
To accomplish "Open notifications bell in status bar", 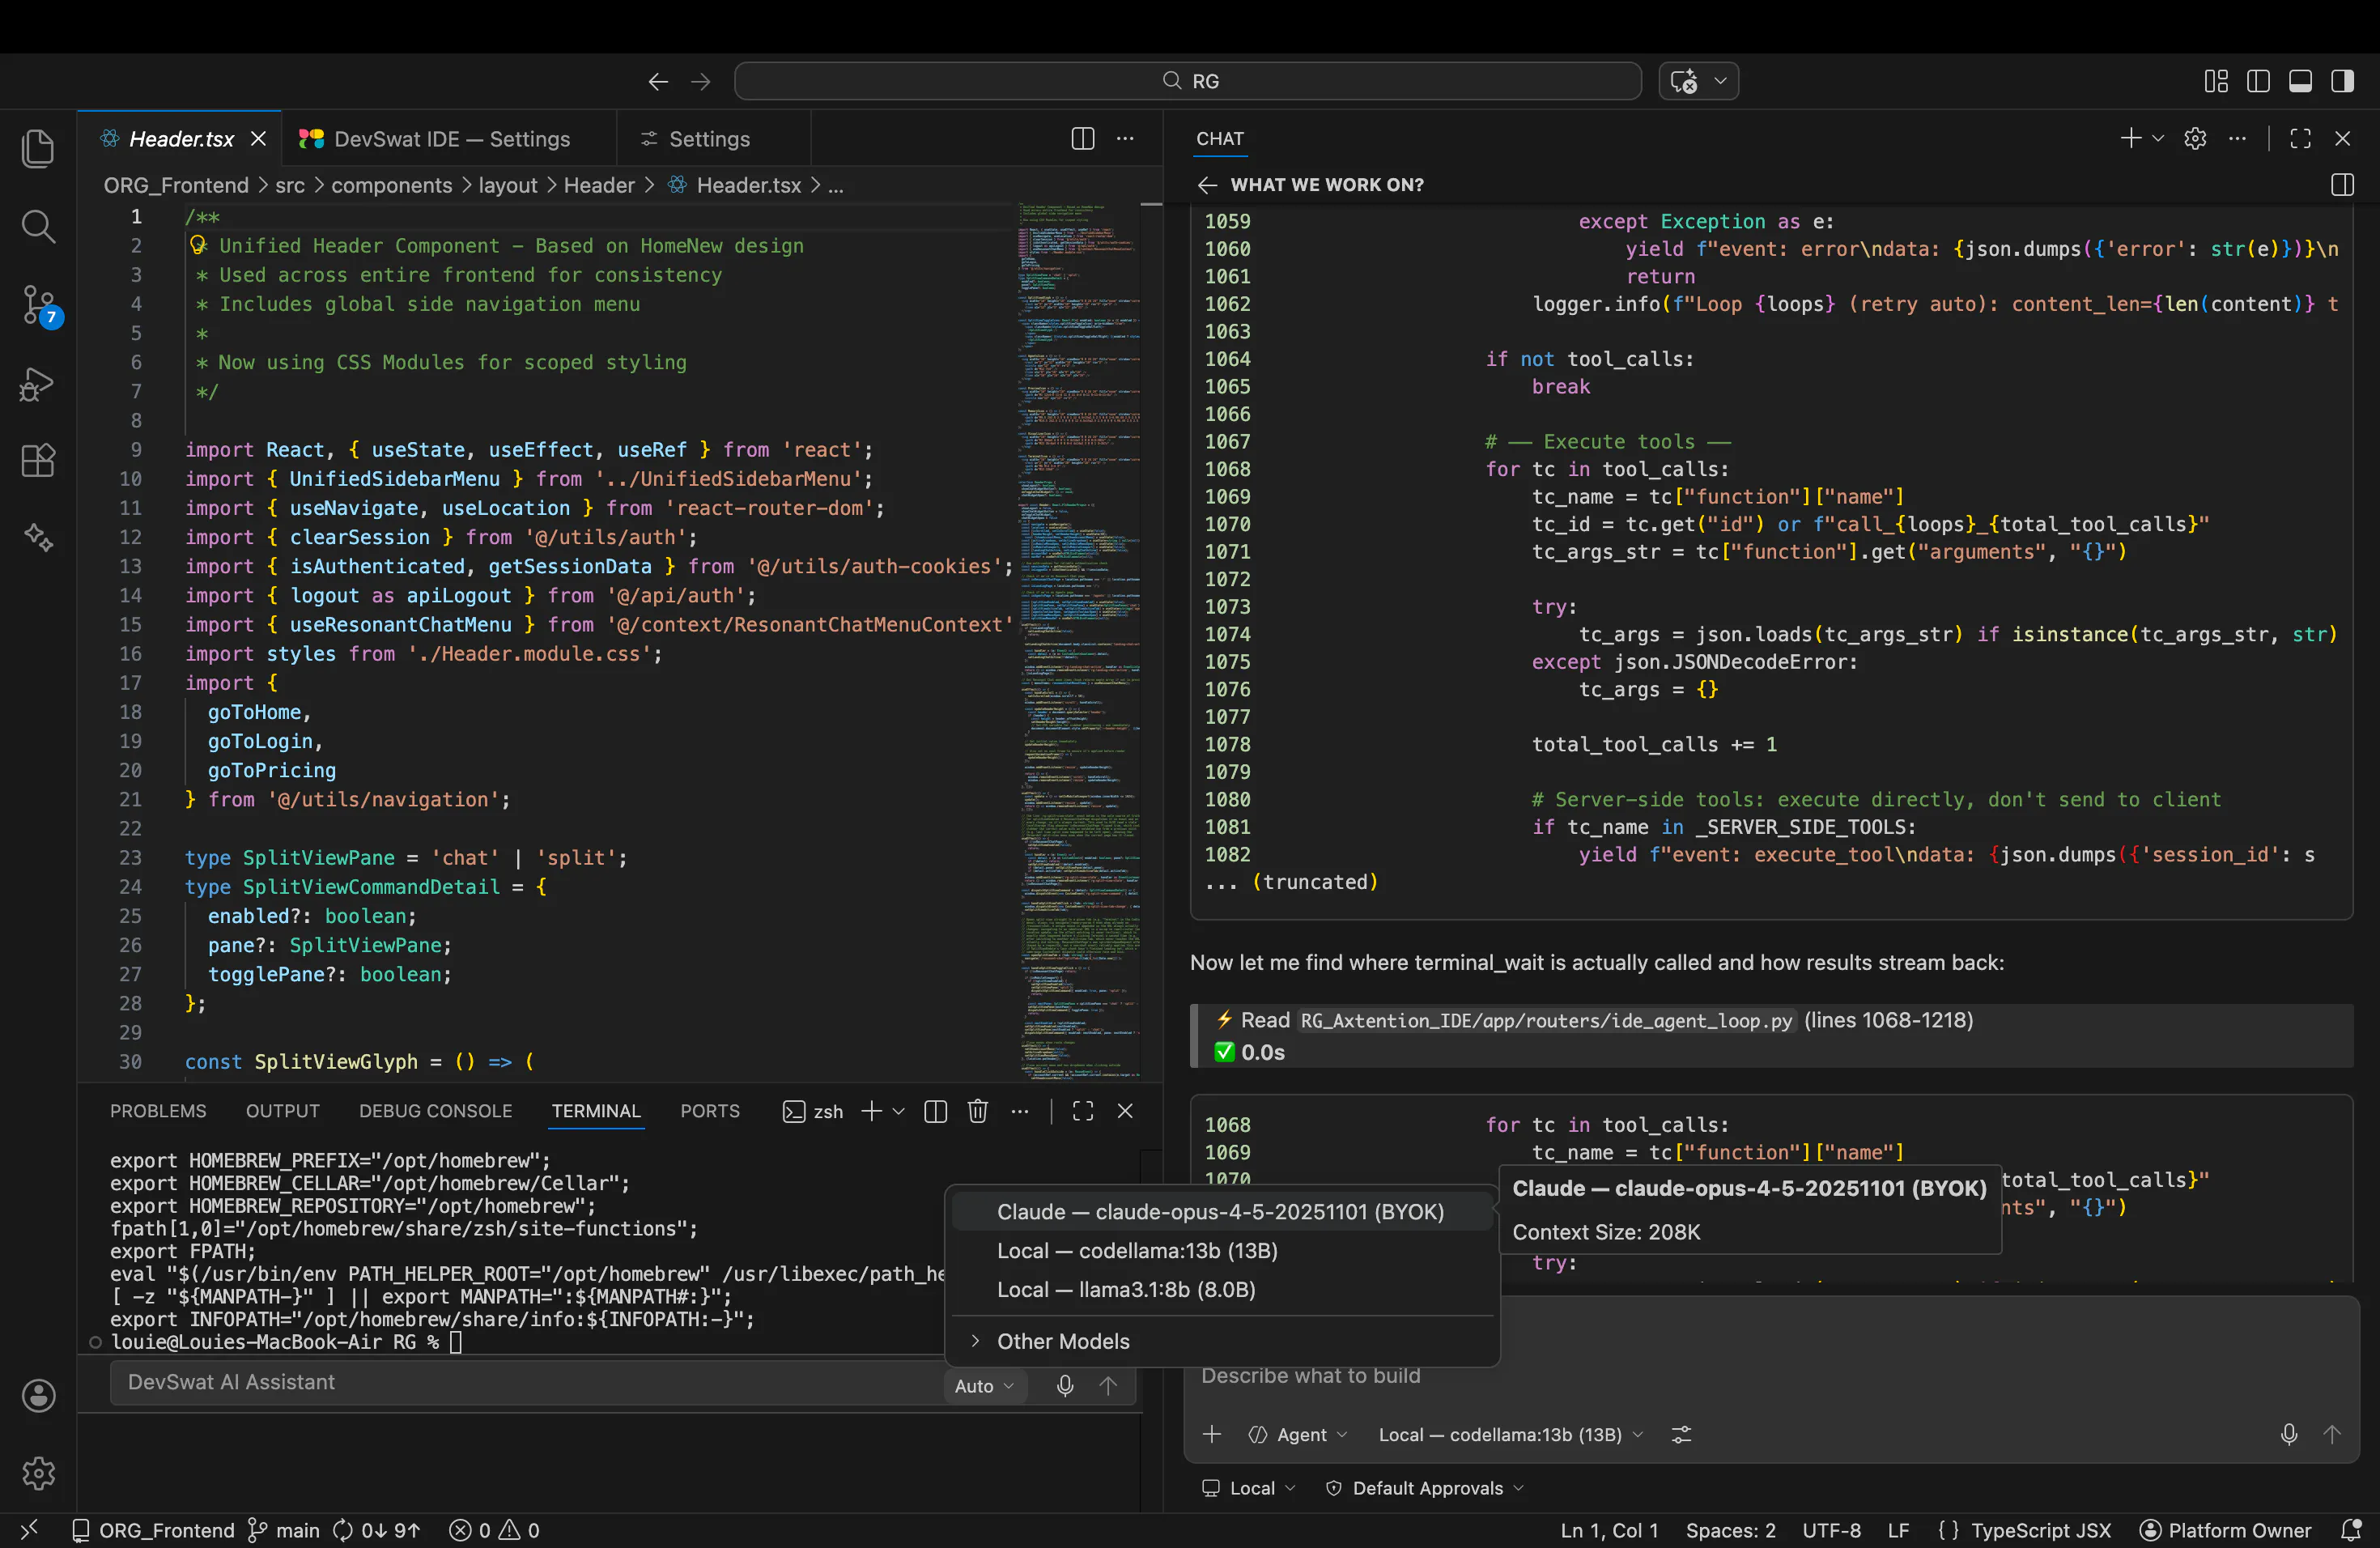I will coord(2350,1530).
